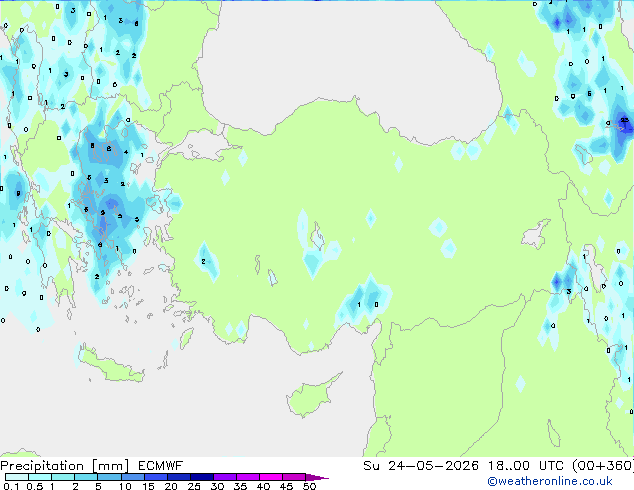Click the "10" legend scale label
This screenshot has height=490, width=634.
click(x=125, y=486)
